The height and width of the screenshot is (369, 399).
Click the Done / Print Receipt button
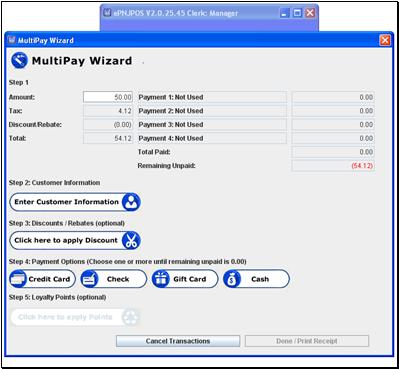click(x=307, y=341)
